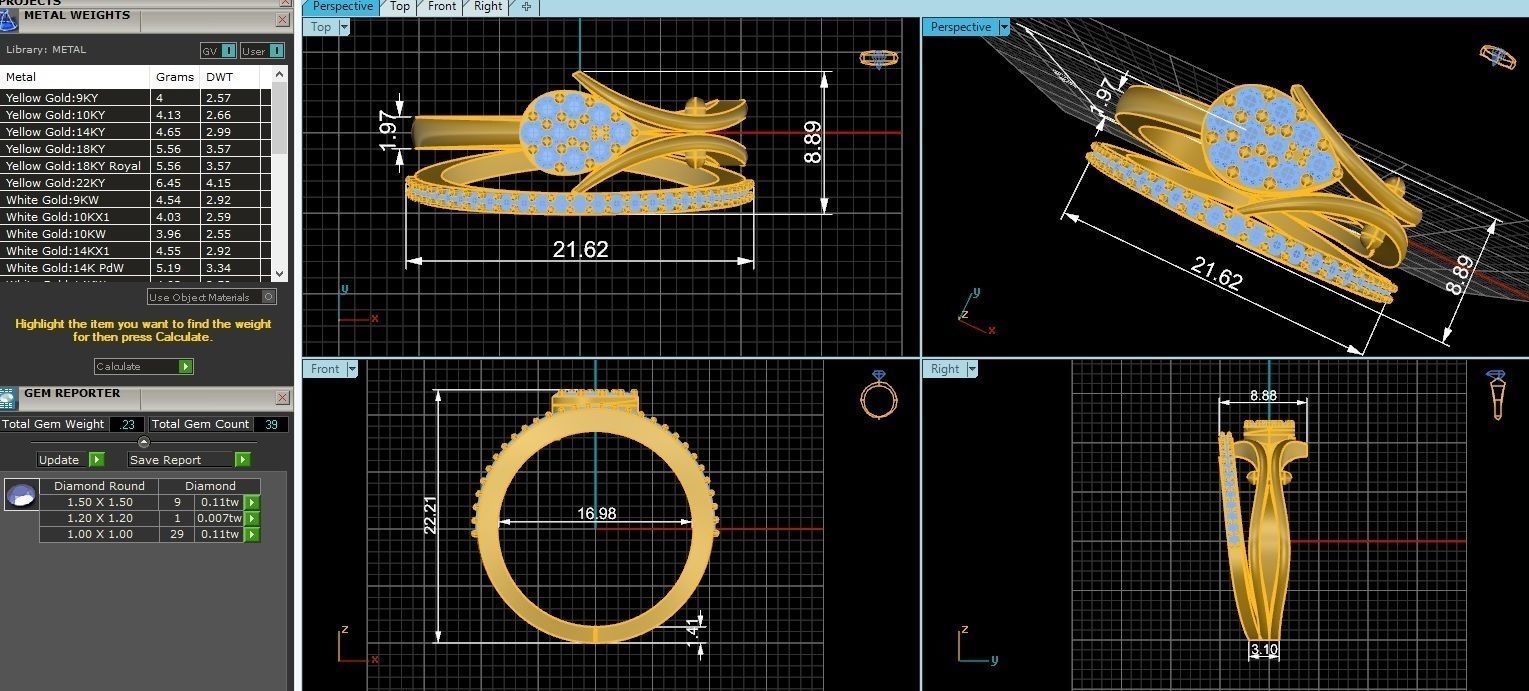
Task: Click the Grams column header
Action: 175,77
